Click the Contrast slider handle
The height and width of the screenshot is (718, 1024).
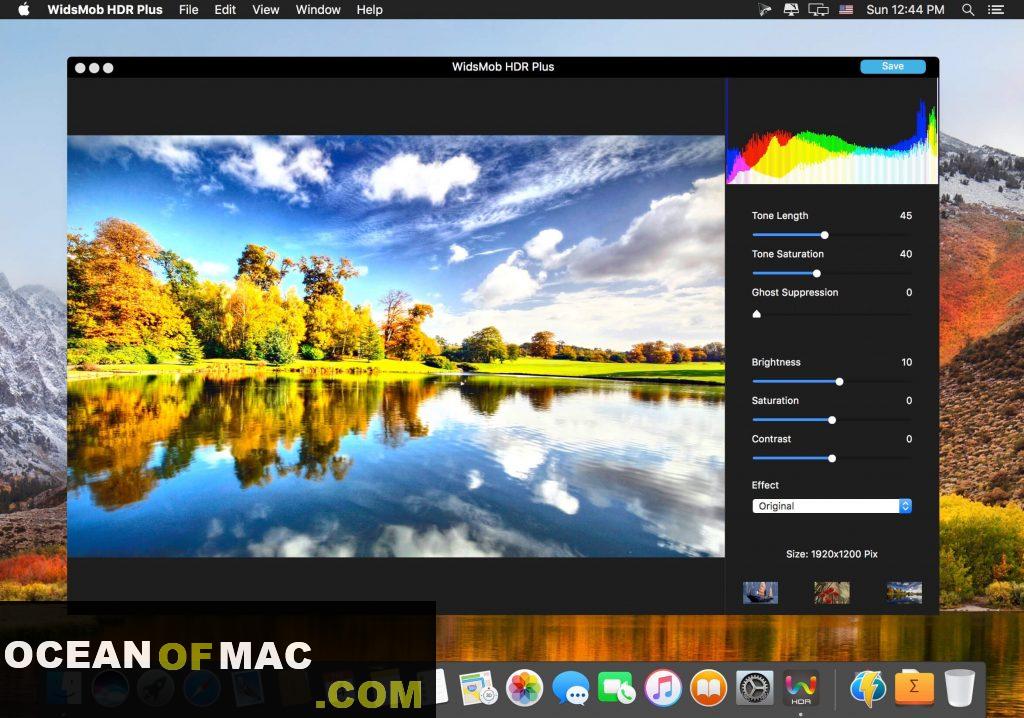click(832, 459)
